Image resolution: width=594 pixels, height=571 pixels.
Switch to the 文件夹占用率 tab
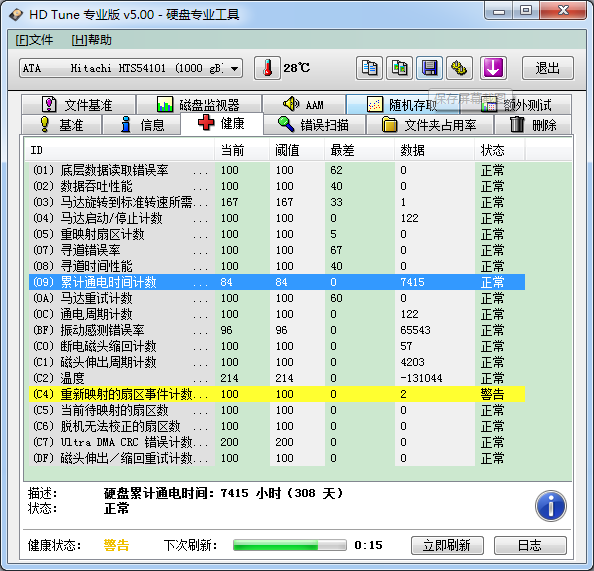pos(430,125)
